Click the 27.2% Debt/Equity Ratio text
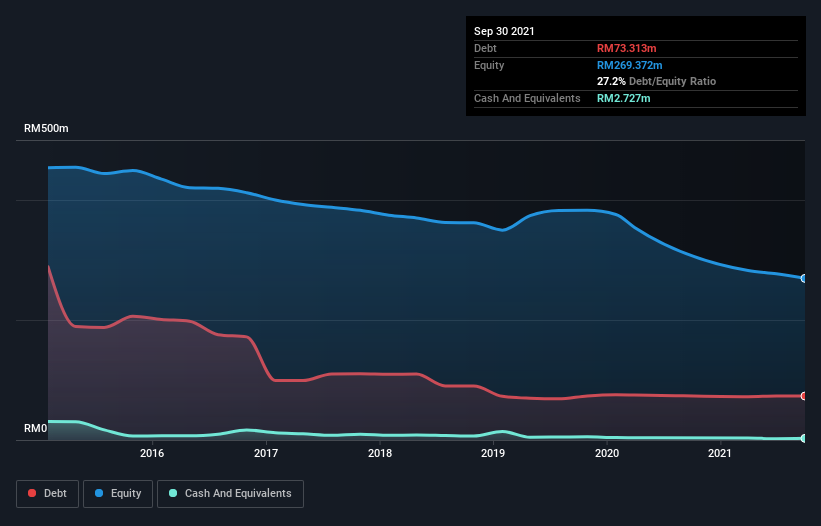Screen dimensions: 821x526 pyautogui.click(x=656, y=81)
